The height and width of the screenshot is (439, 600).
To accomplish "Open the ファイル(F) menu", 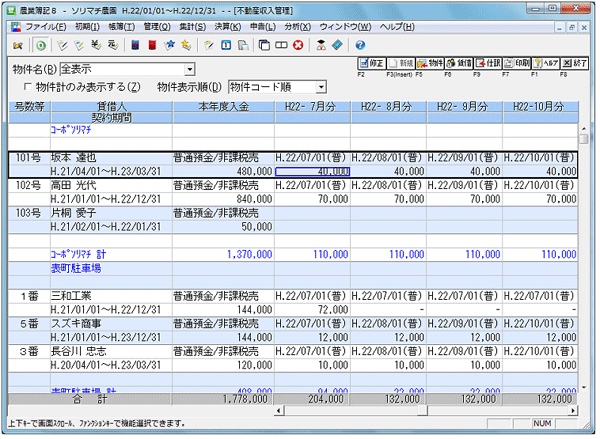I will tap(46, 24).
